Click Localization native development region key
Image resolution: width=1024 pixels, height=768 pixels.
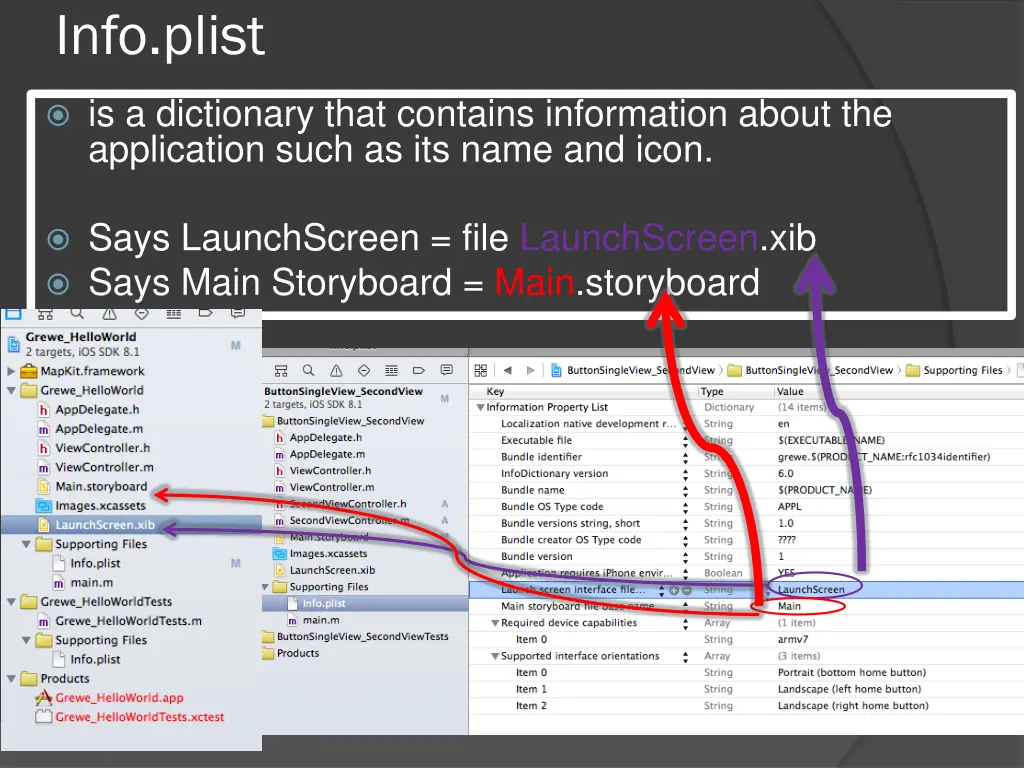click(588, 424)
